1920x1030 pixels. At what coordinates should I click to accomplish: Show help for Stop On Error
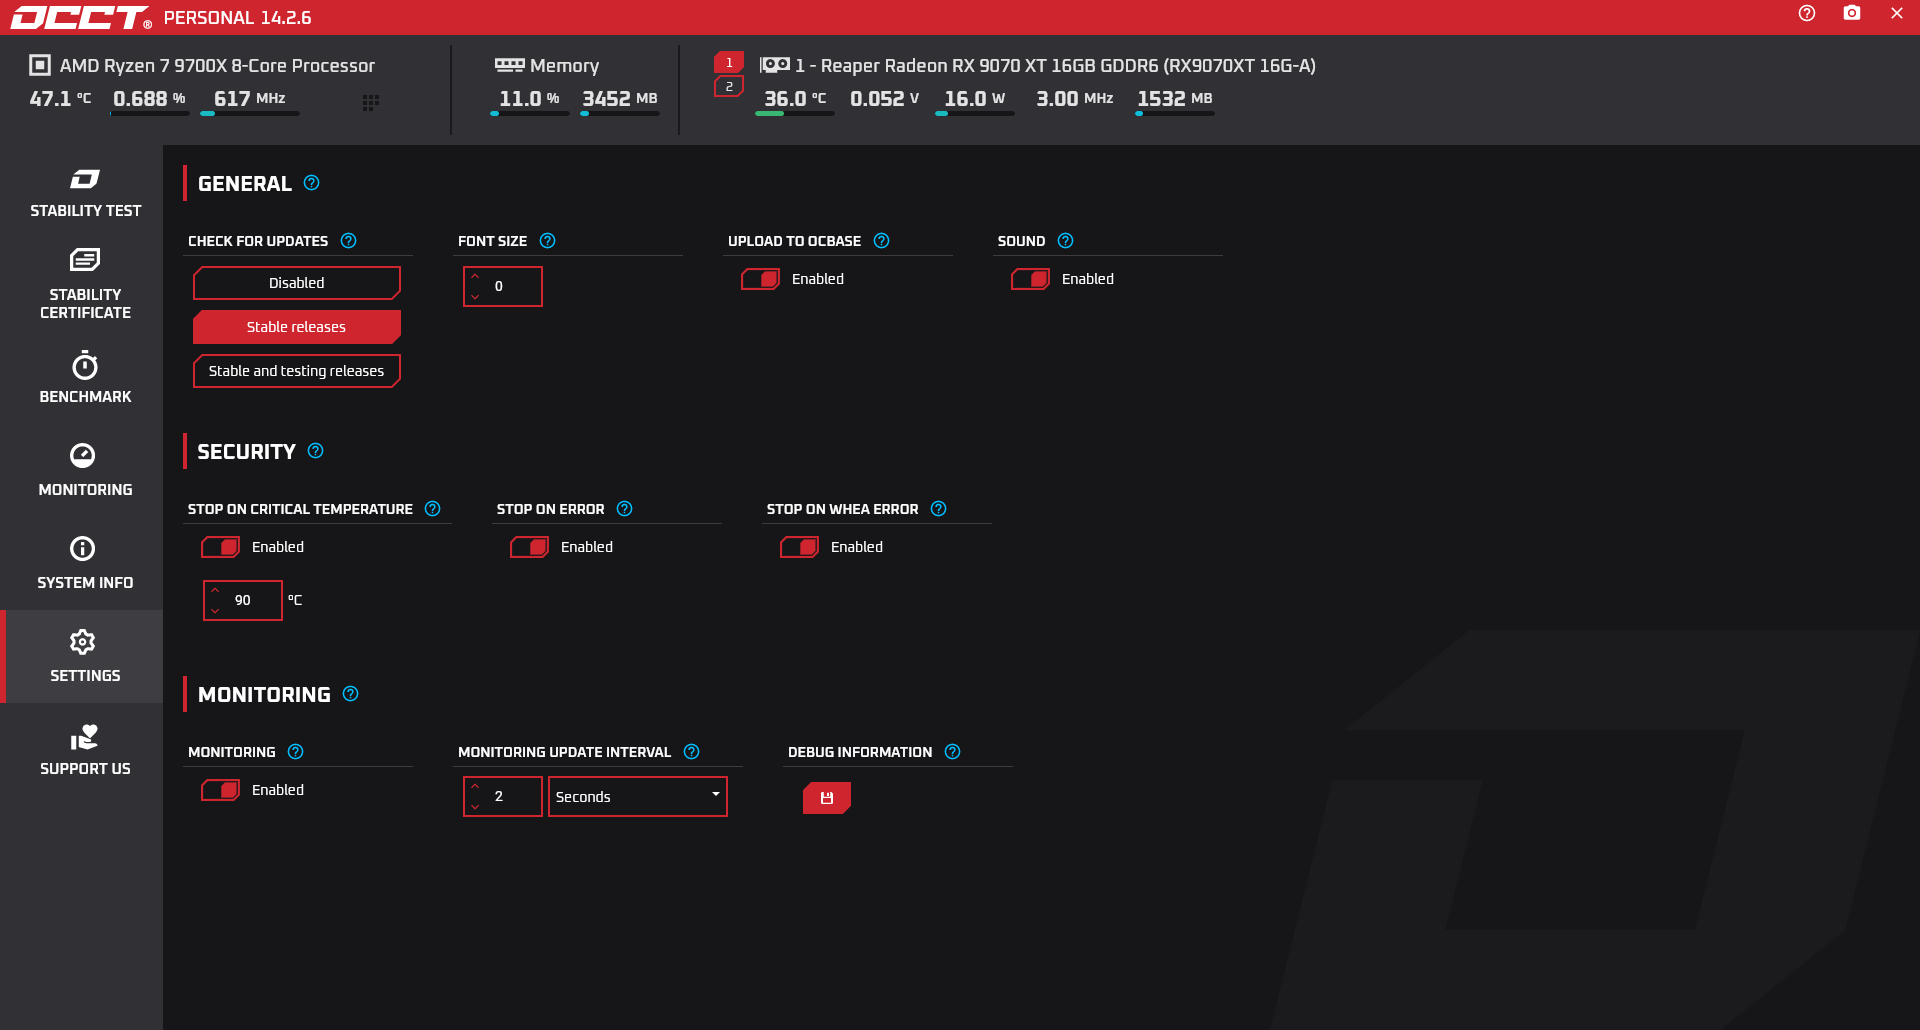point(624,509)
